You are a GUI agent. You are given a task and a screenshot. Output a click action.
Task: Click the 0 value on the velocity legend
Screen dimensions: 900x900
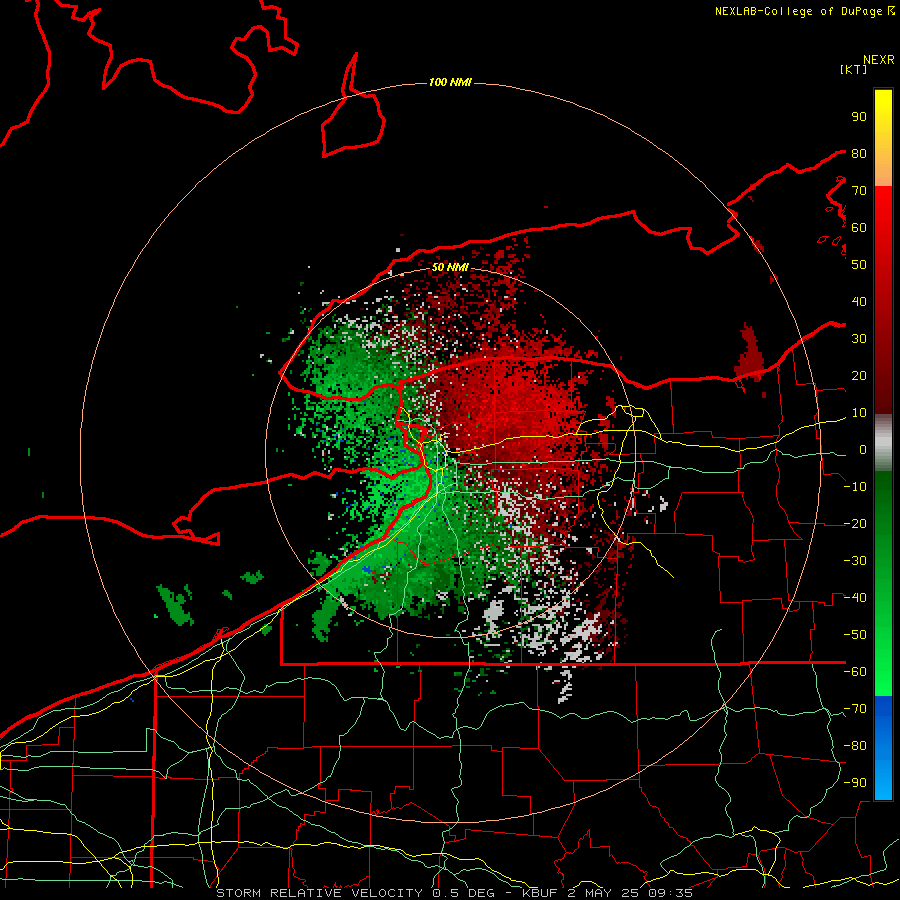863,450
